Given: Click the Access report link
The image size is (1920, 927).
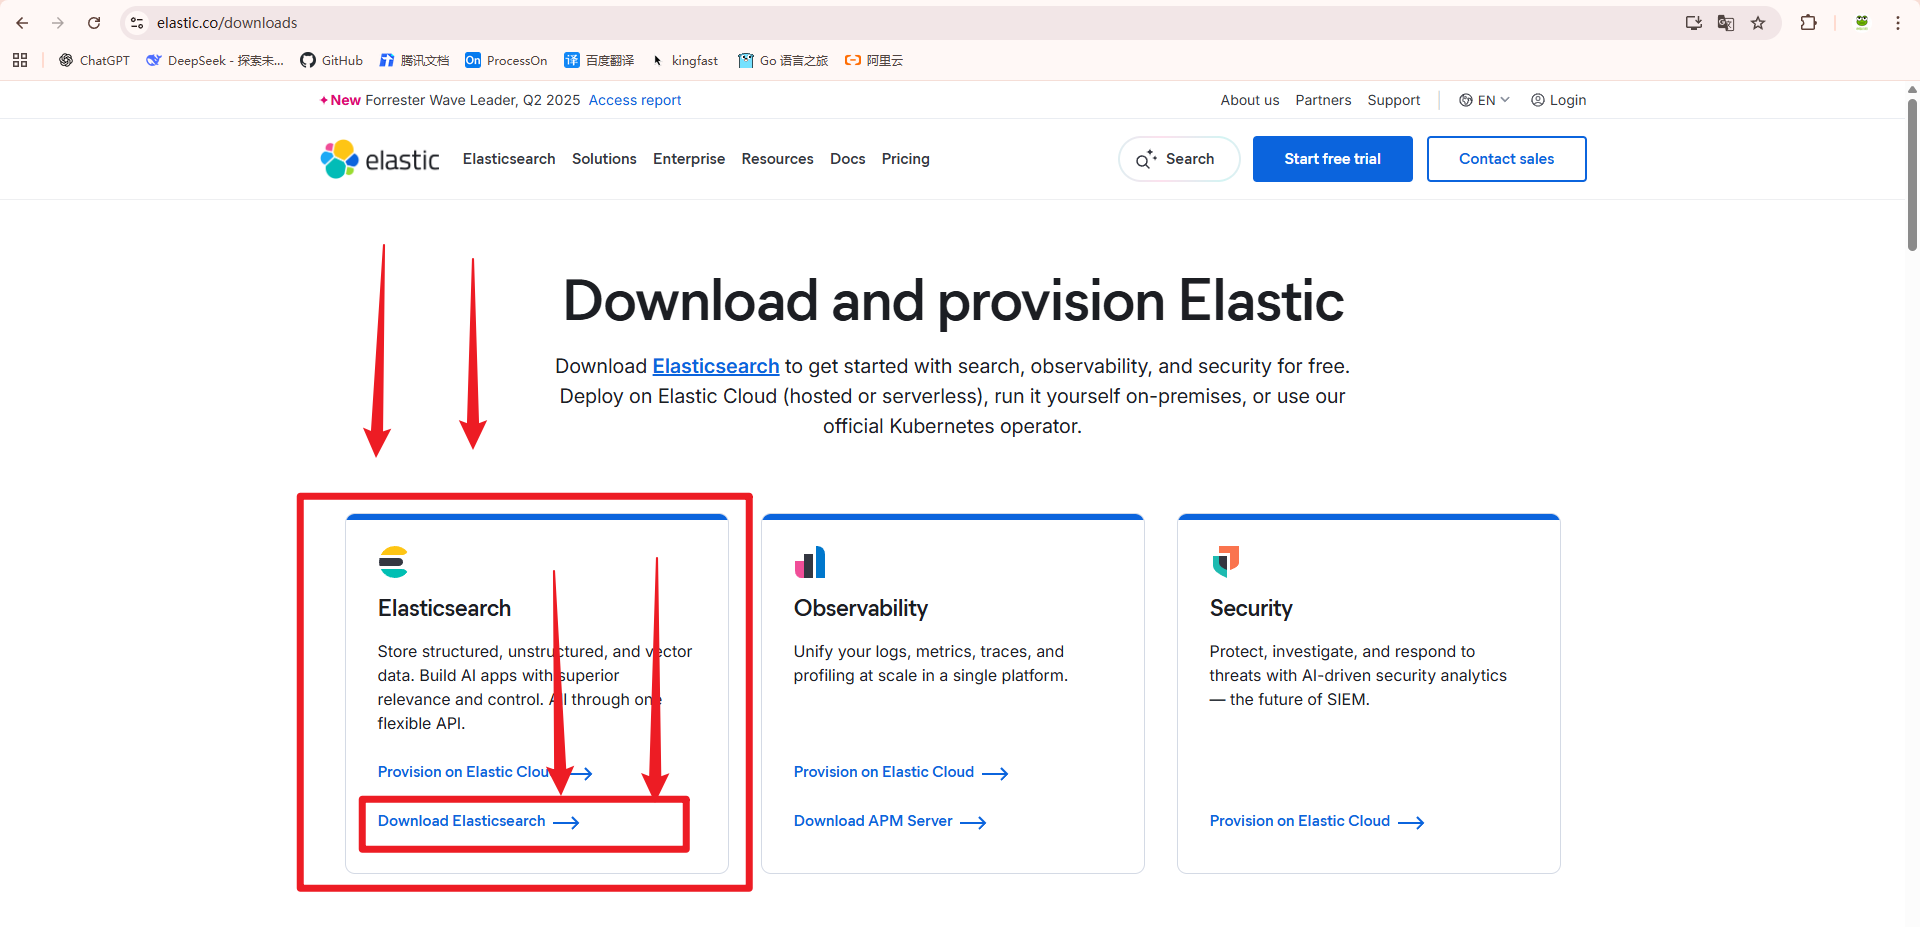Looking at the screenshot, I should coord(635,100).
